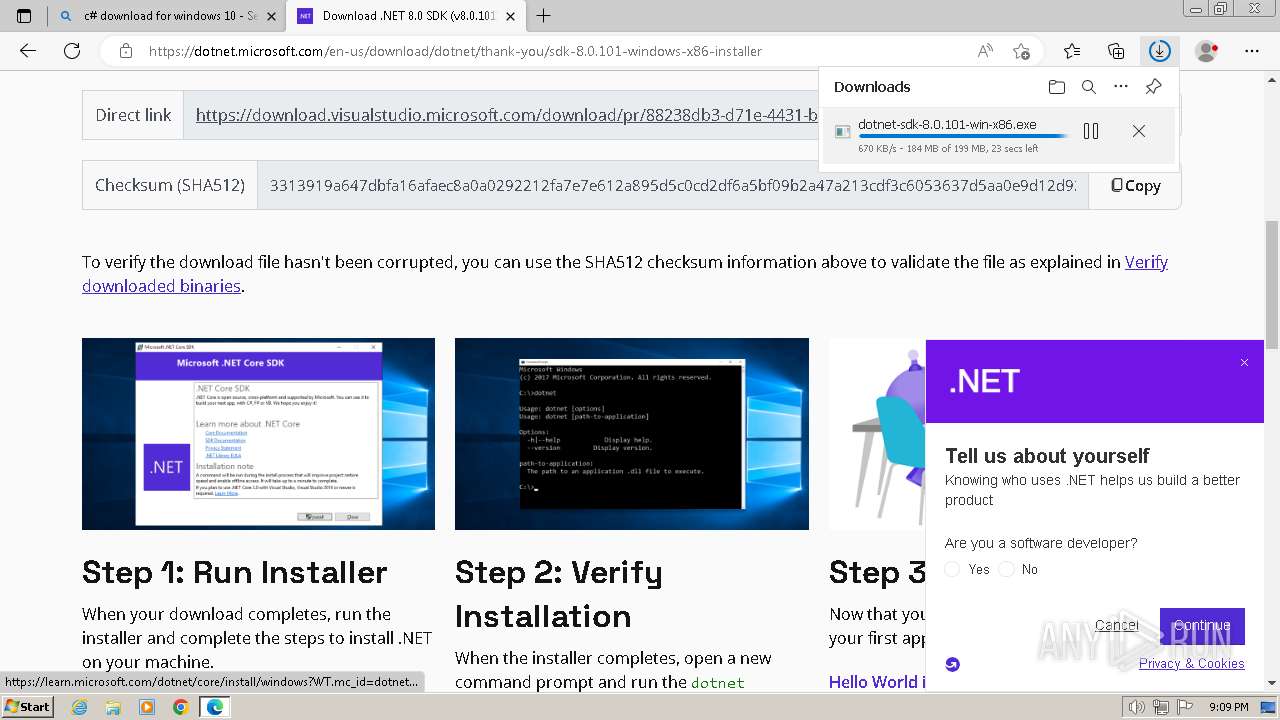Open a new browser tab
The image size is (1280, 720).
tap(543, 15)
